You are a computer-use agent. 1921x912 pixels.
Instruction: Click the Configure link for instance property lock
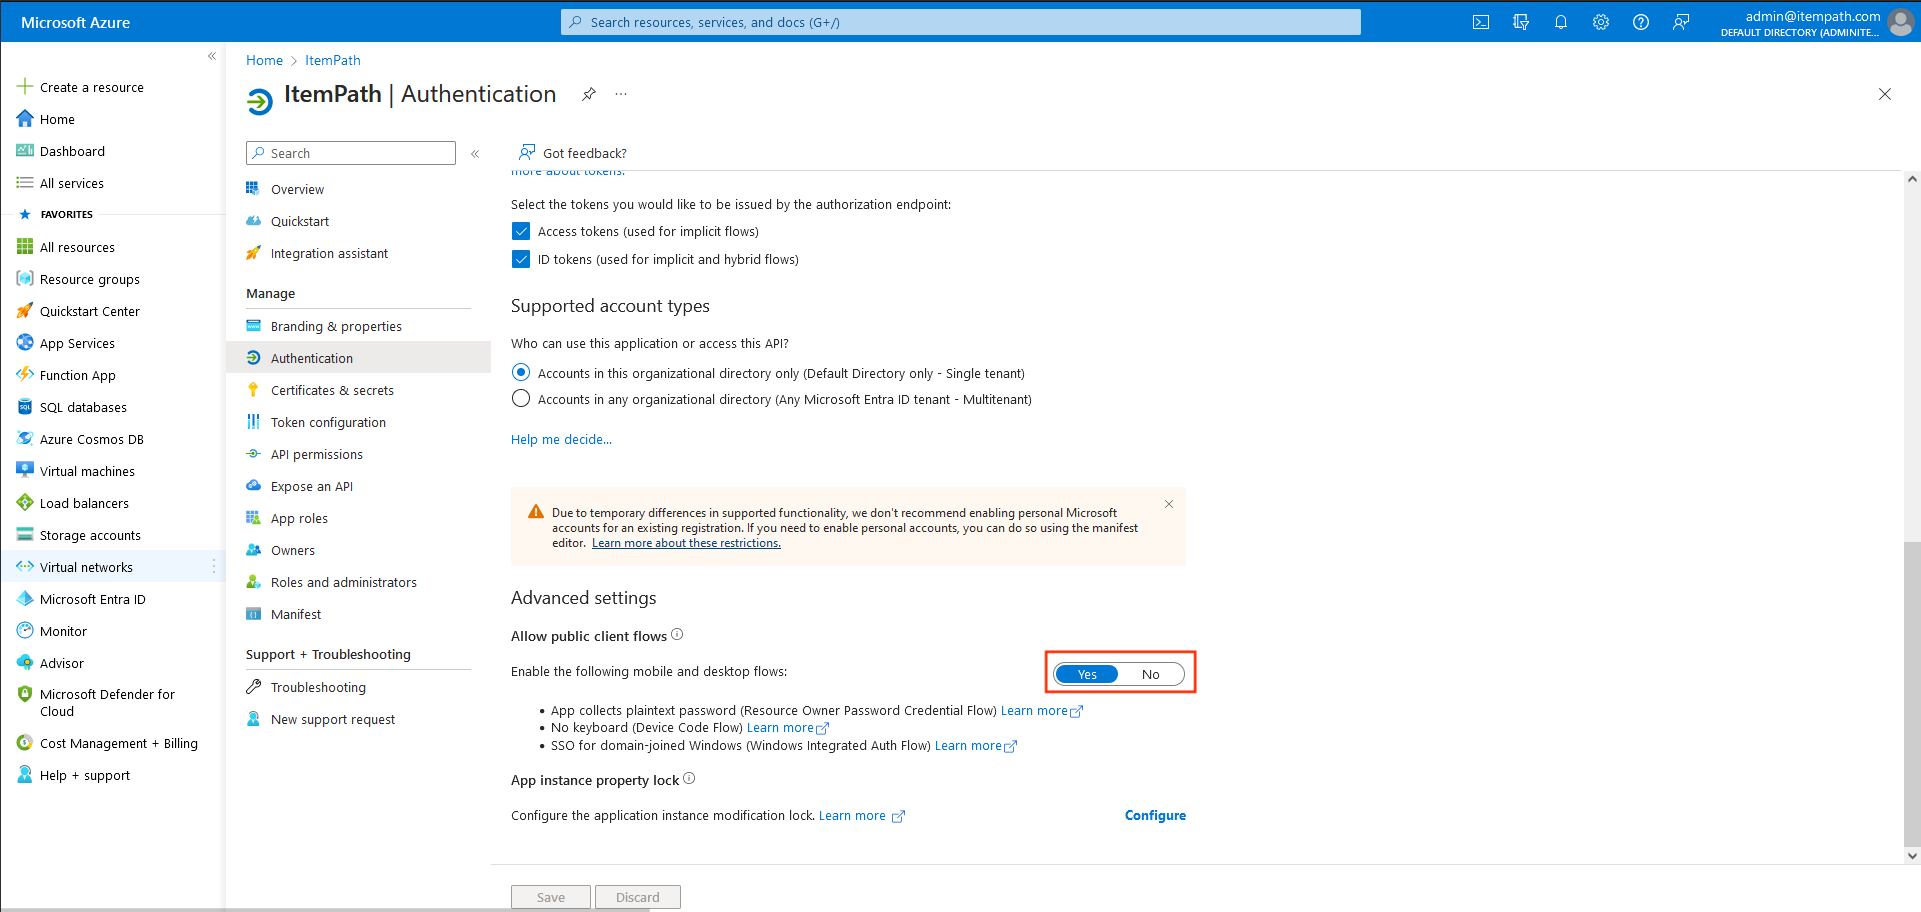tap(1155, 815)
